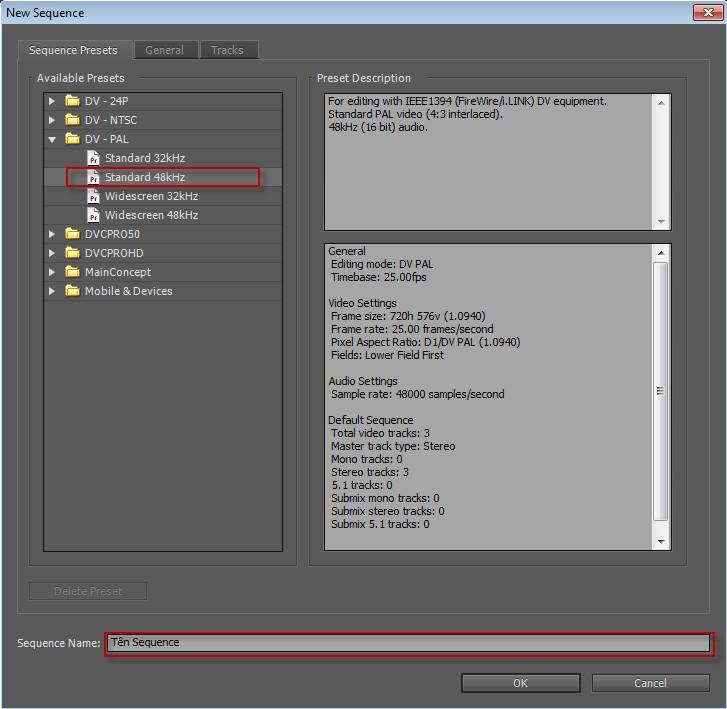
Task: Click the 'Master track type: Stereo' line
Action: [393, 446]
